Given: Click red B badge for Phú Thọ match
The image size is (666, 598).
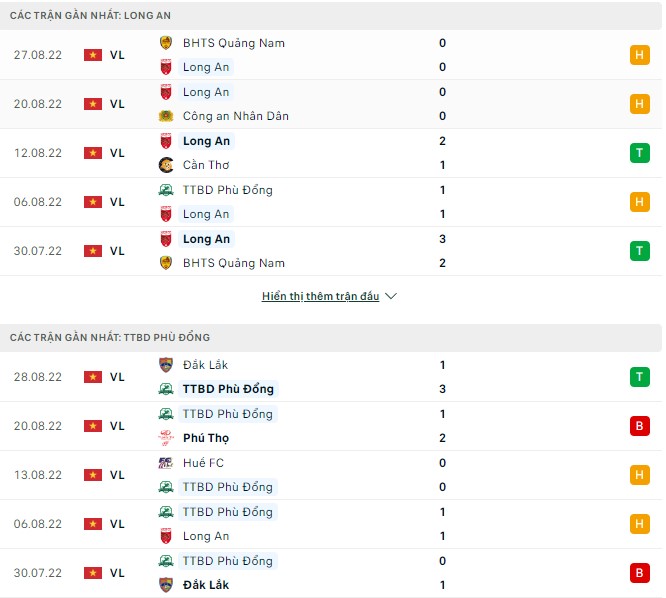Looking at the screenshot, I should pos(639,426).
